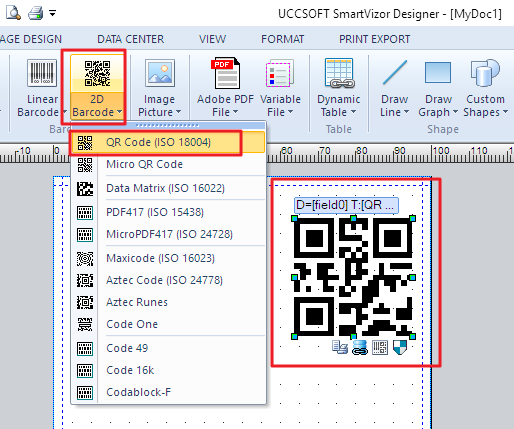Open the quick access toolbar customize arrow
The image size is (514, 429).
coord(53,13)
